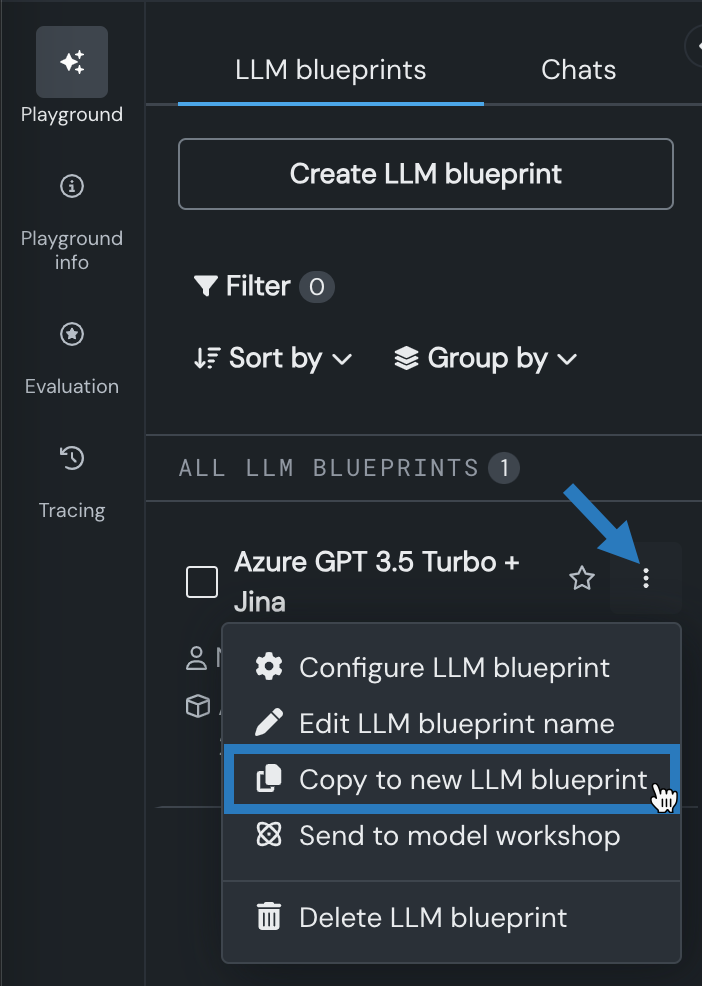
Task: Select the LLM blueprints tab
Action: pos(331,70)
